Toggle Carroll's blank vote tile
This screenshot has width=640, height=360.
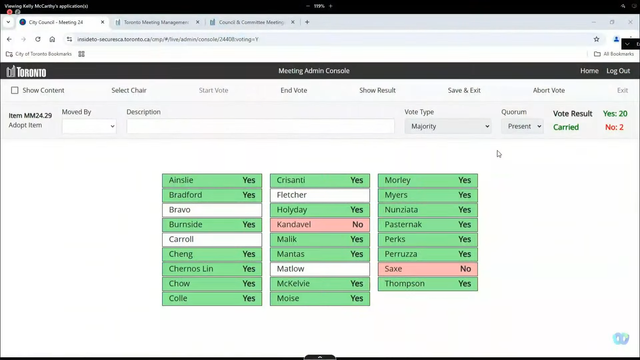[212, 239]
